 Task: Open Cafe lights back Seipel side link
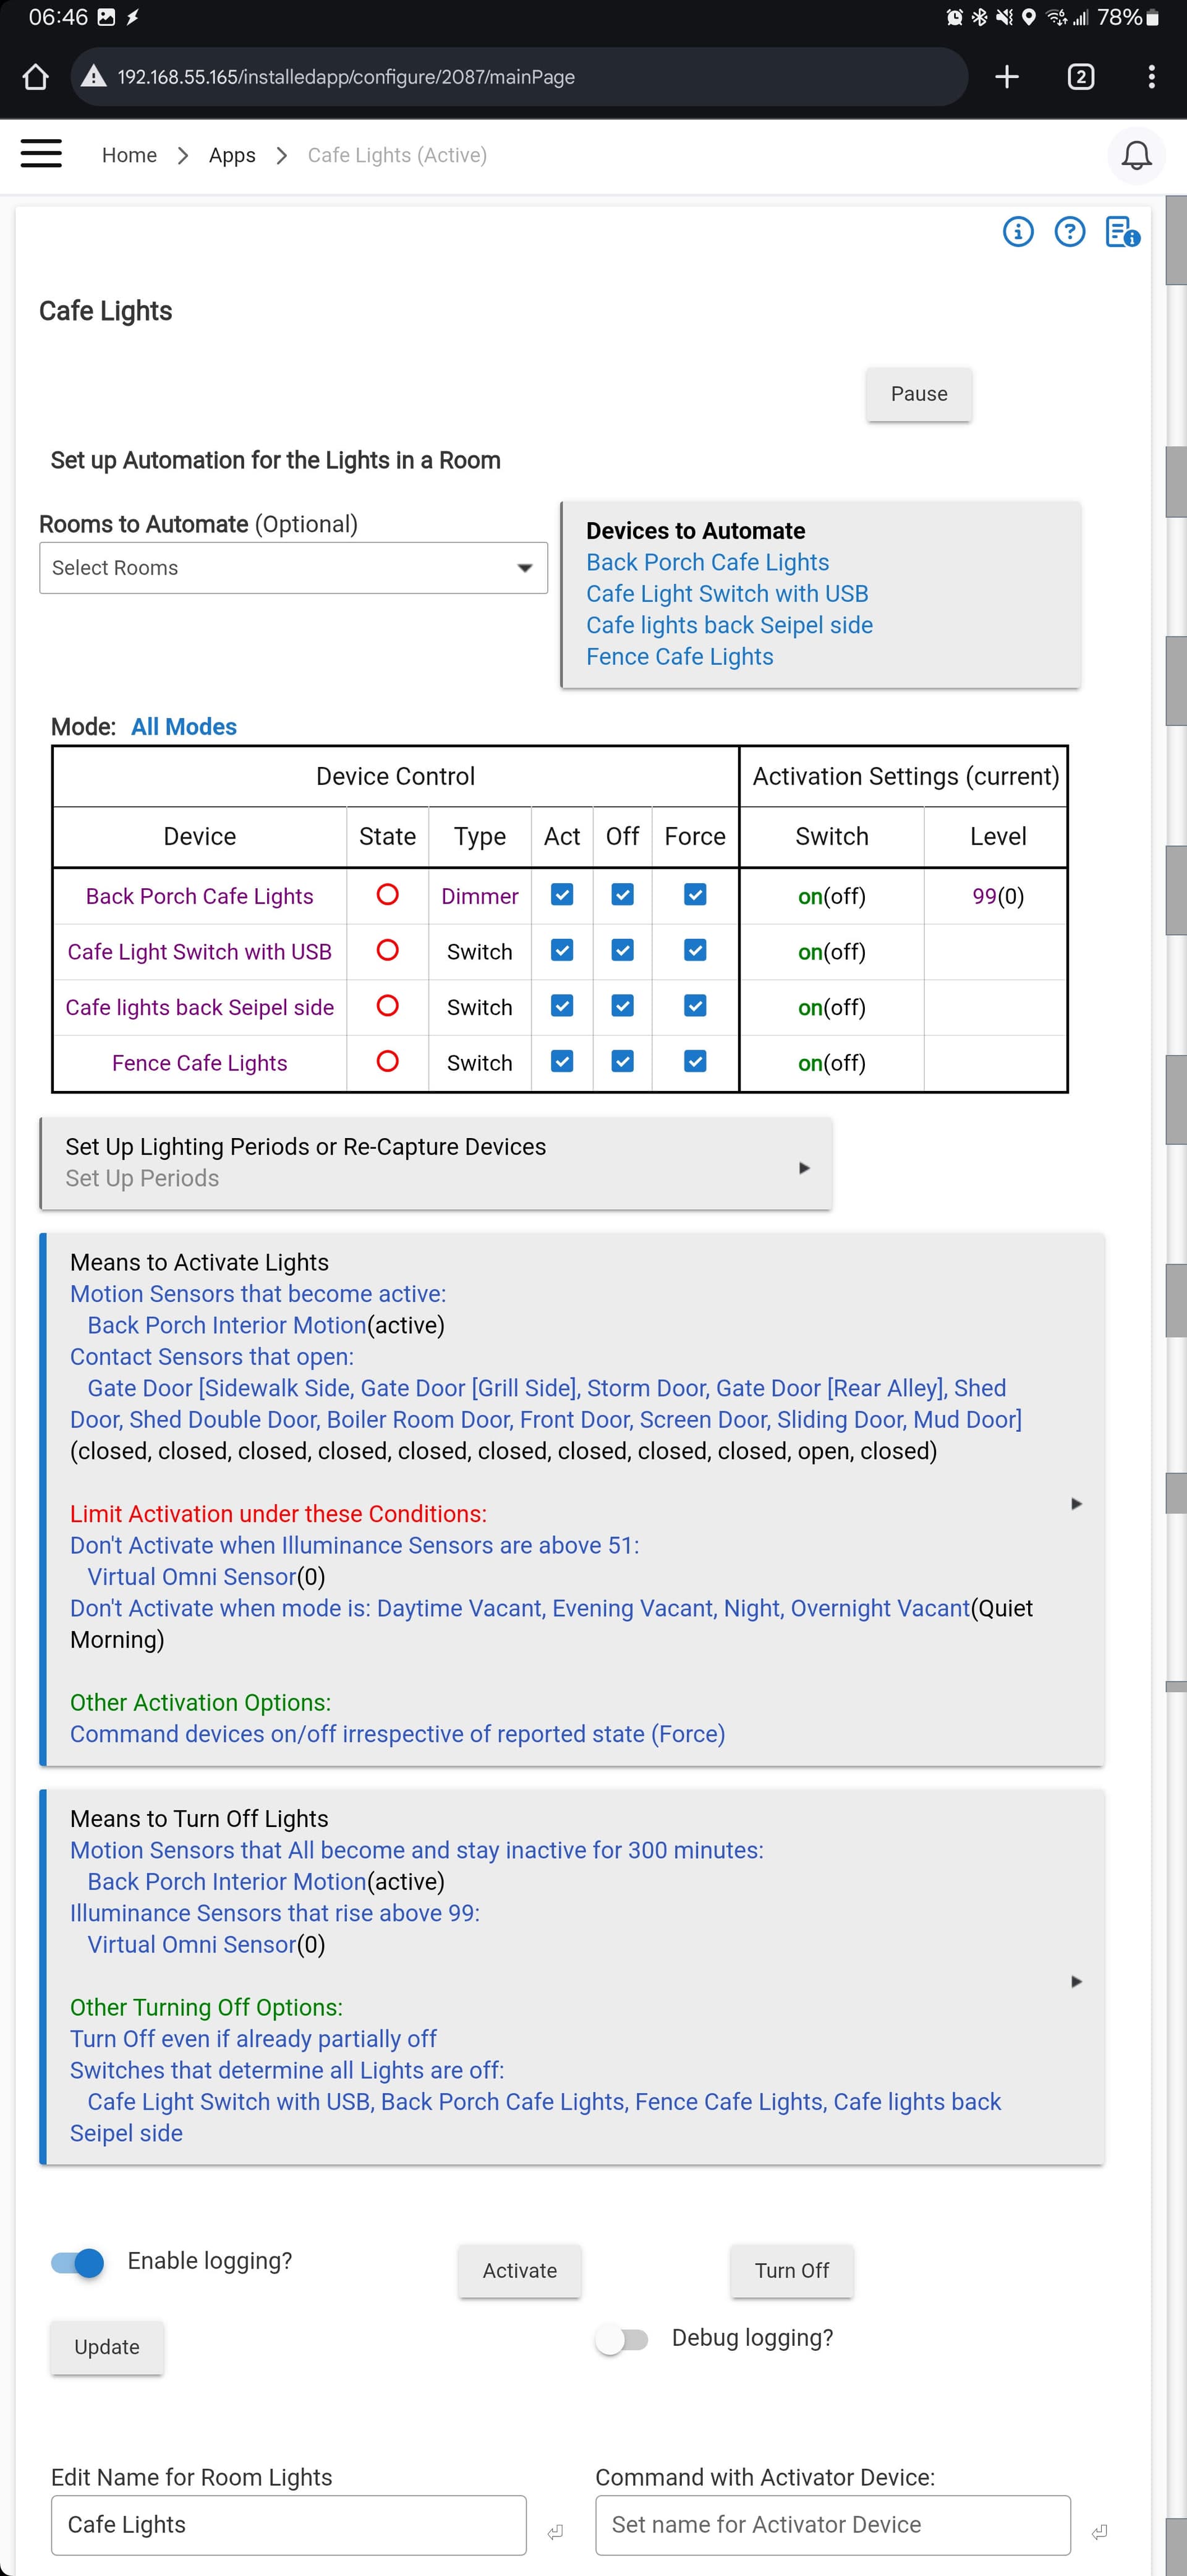pyautogui.click(x=729, y=625)
